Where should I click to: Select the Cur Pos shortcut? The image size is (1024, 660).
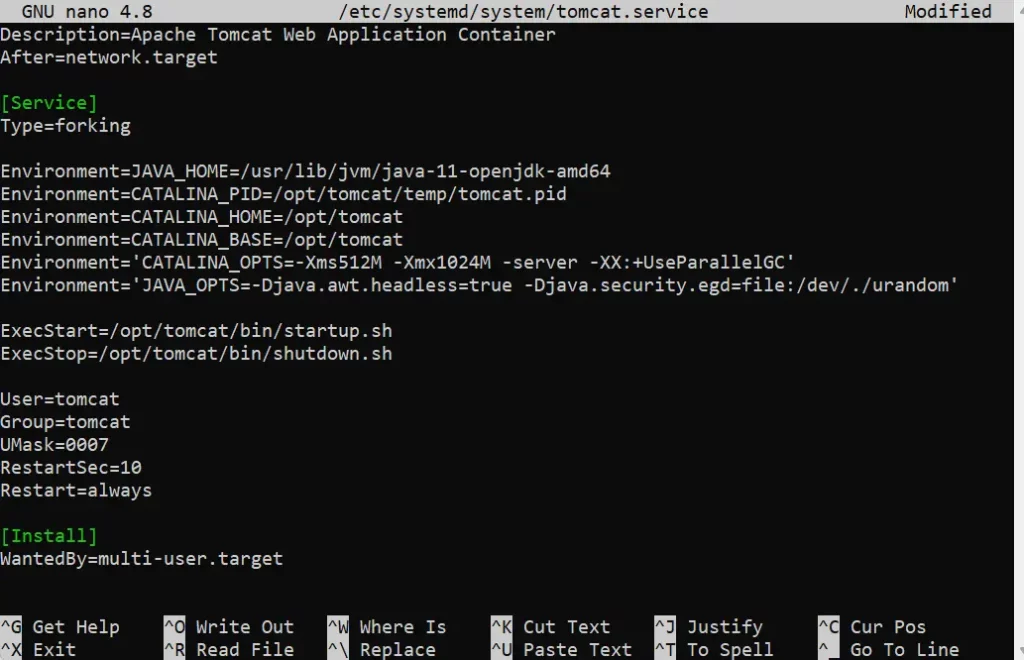click(x=888, y=627)
